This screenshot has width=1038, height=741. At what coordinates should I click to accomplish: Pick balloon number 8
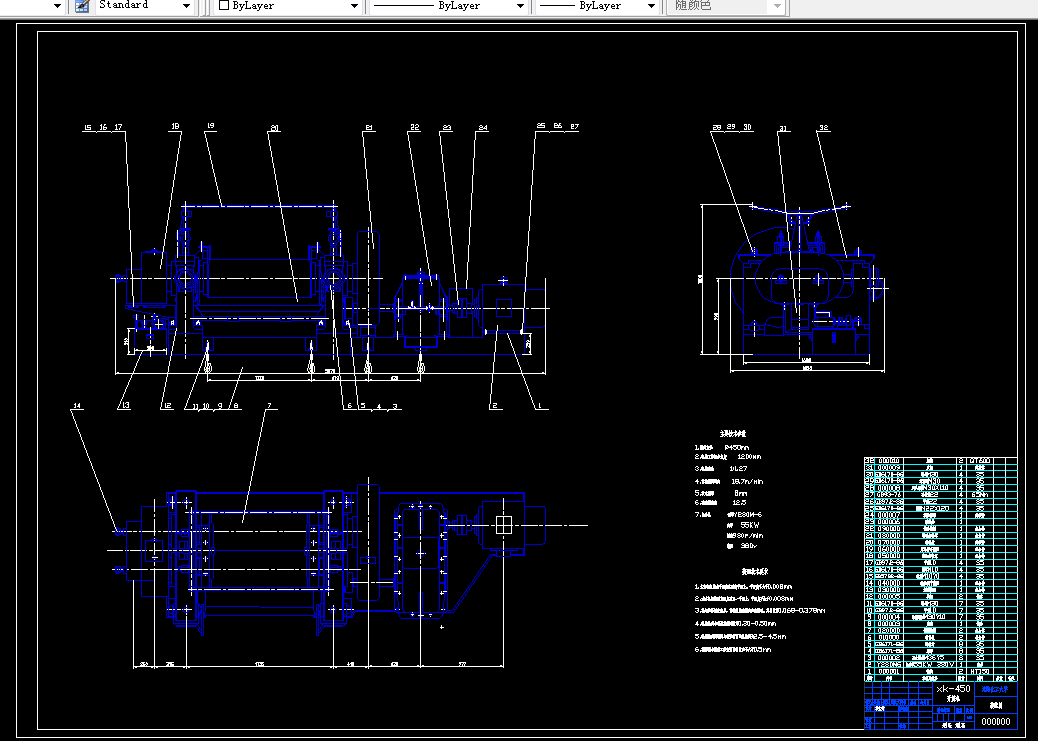[x=235, y=406]
